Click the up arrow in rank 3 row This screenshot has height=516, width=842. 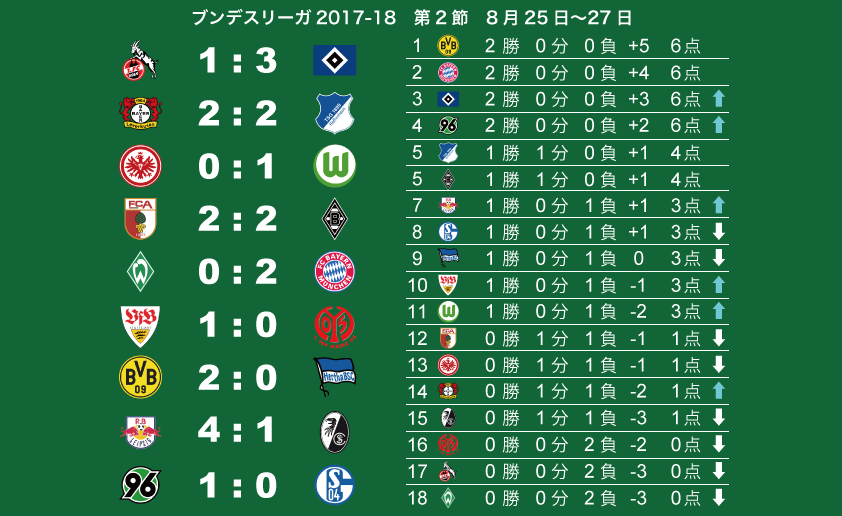click(x=718, y=99)
